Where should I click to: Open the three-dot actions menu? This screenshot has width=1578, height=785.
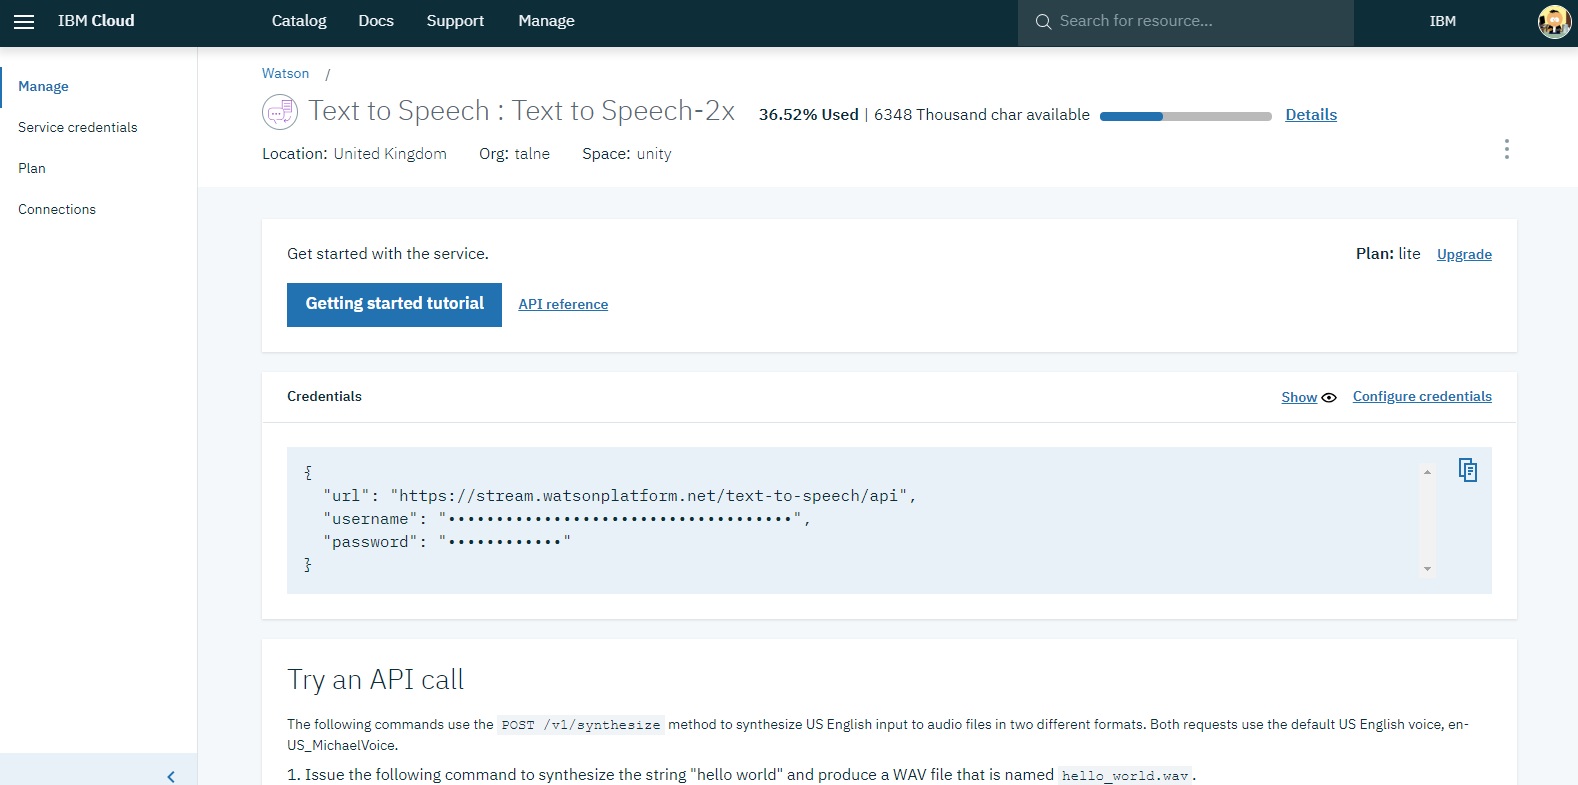coord(1506,149)
